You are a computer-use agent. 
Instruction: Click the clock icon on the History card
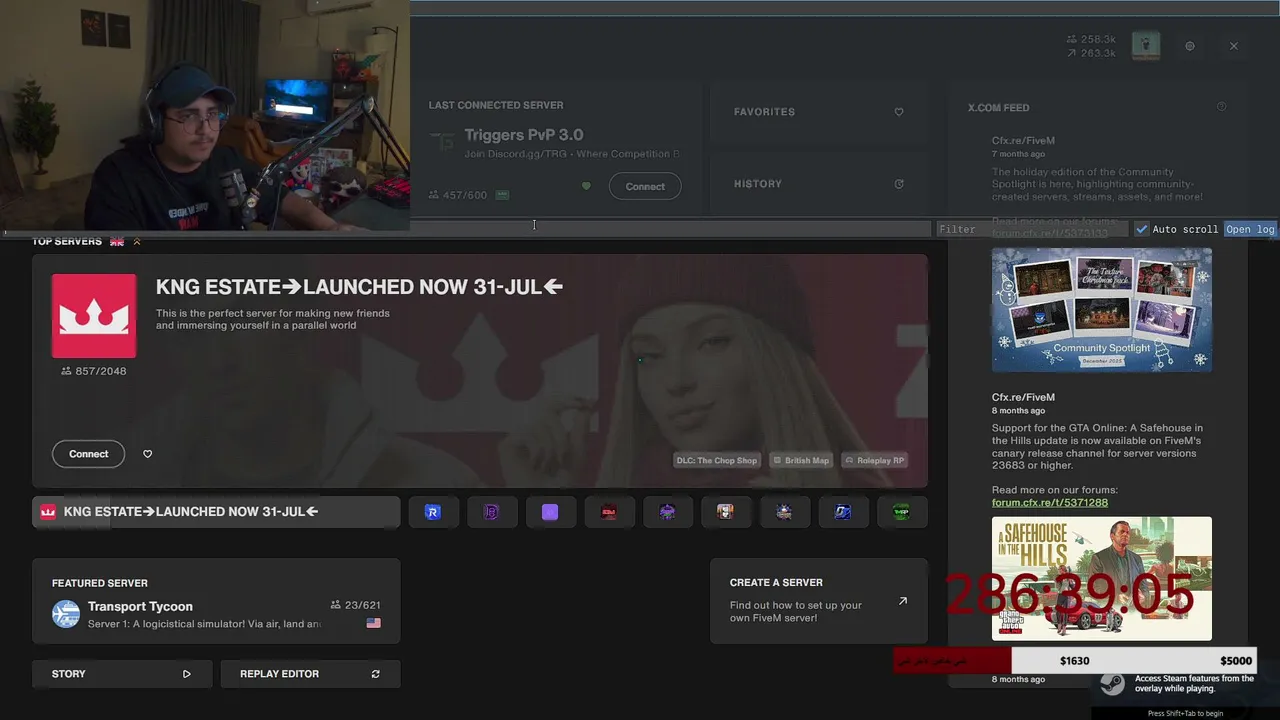(x=899, y=184)
